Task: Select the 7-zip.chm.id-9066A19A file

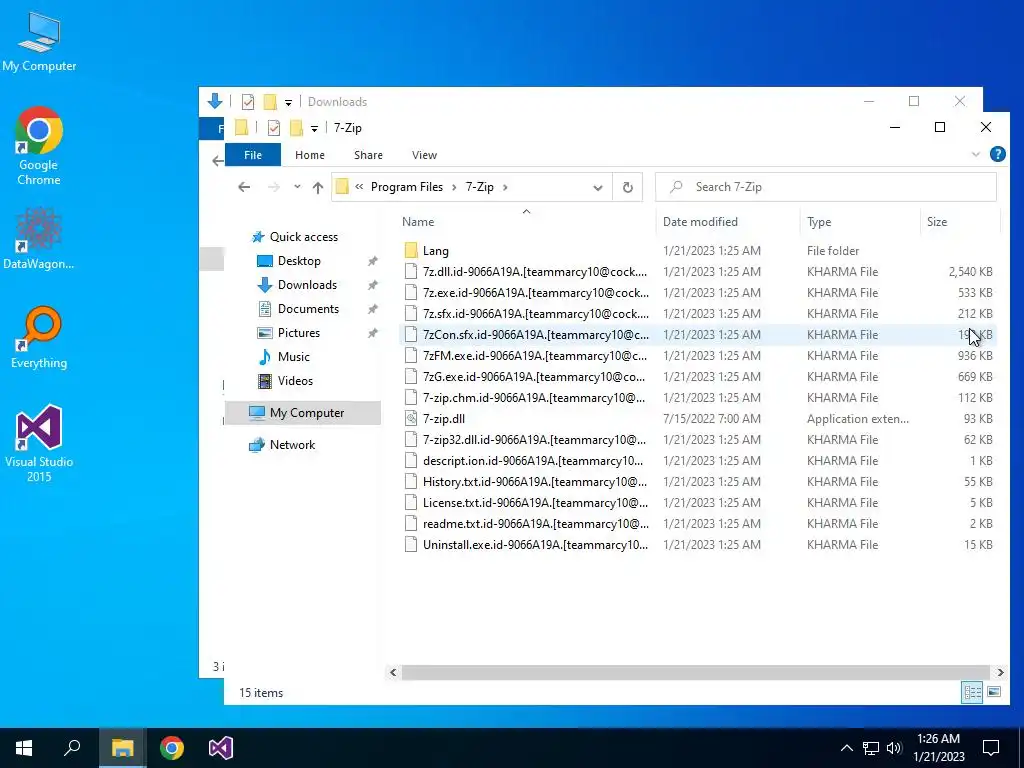Action: click(x=697, y=398)
